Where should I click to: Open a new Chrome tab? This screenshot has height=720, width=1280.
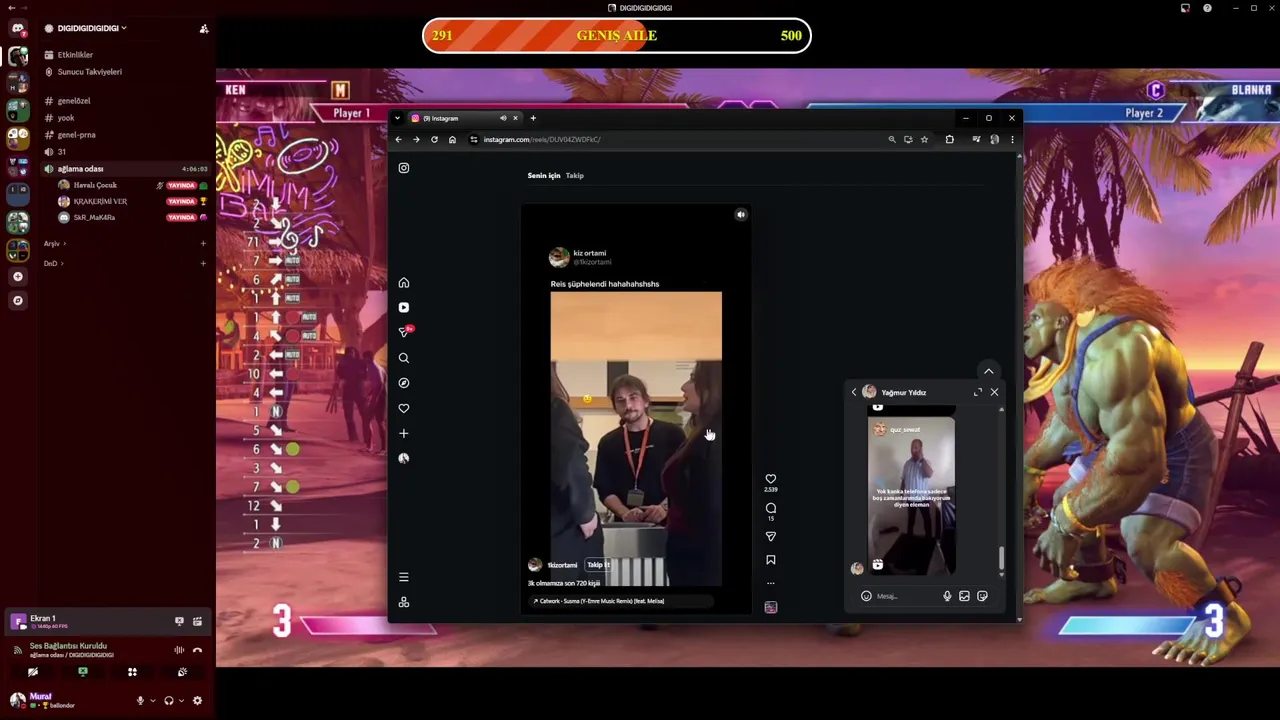coord(533,118)
